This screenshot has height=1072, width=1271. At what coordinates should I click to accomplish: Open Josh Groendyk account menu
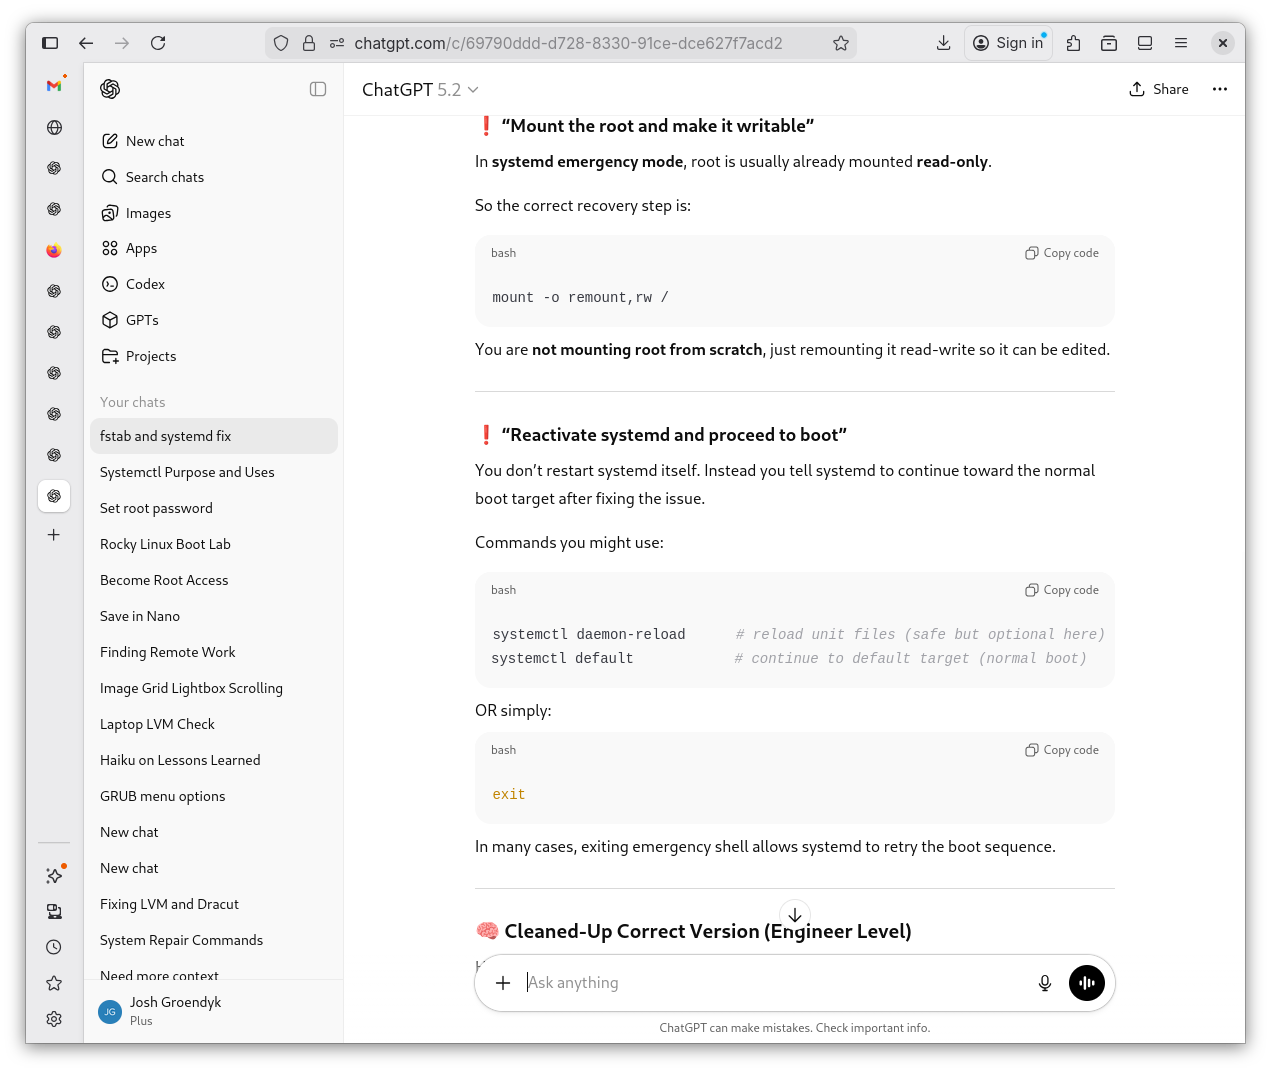[175, 1010]
